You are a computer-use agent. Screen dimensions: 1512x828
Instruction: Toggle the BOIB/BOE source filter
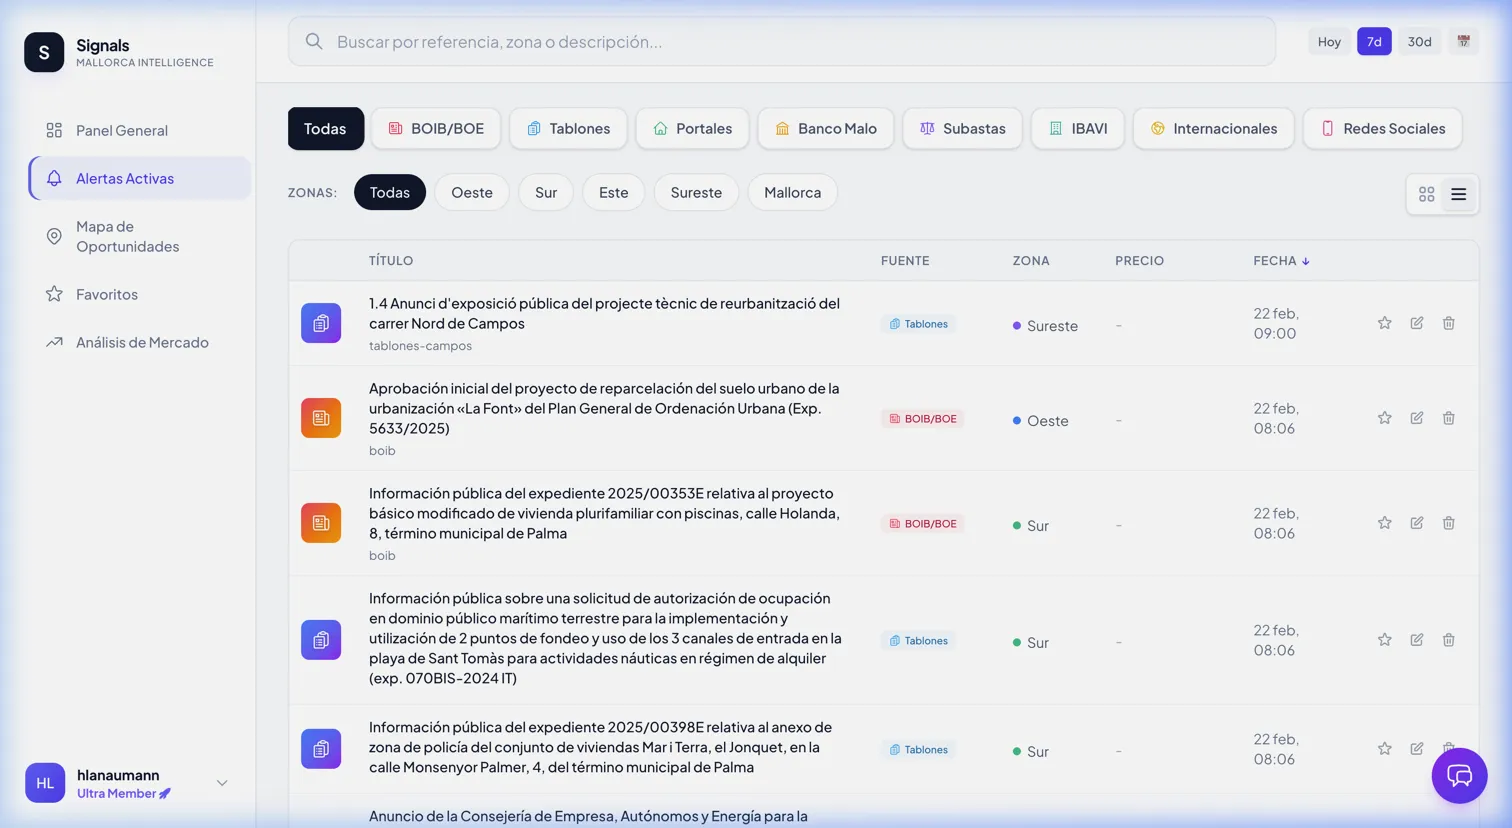(x=435, y=128)
